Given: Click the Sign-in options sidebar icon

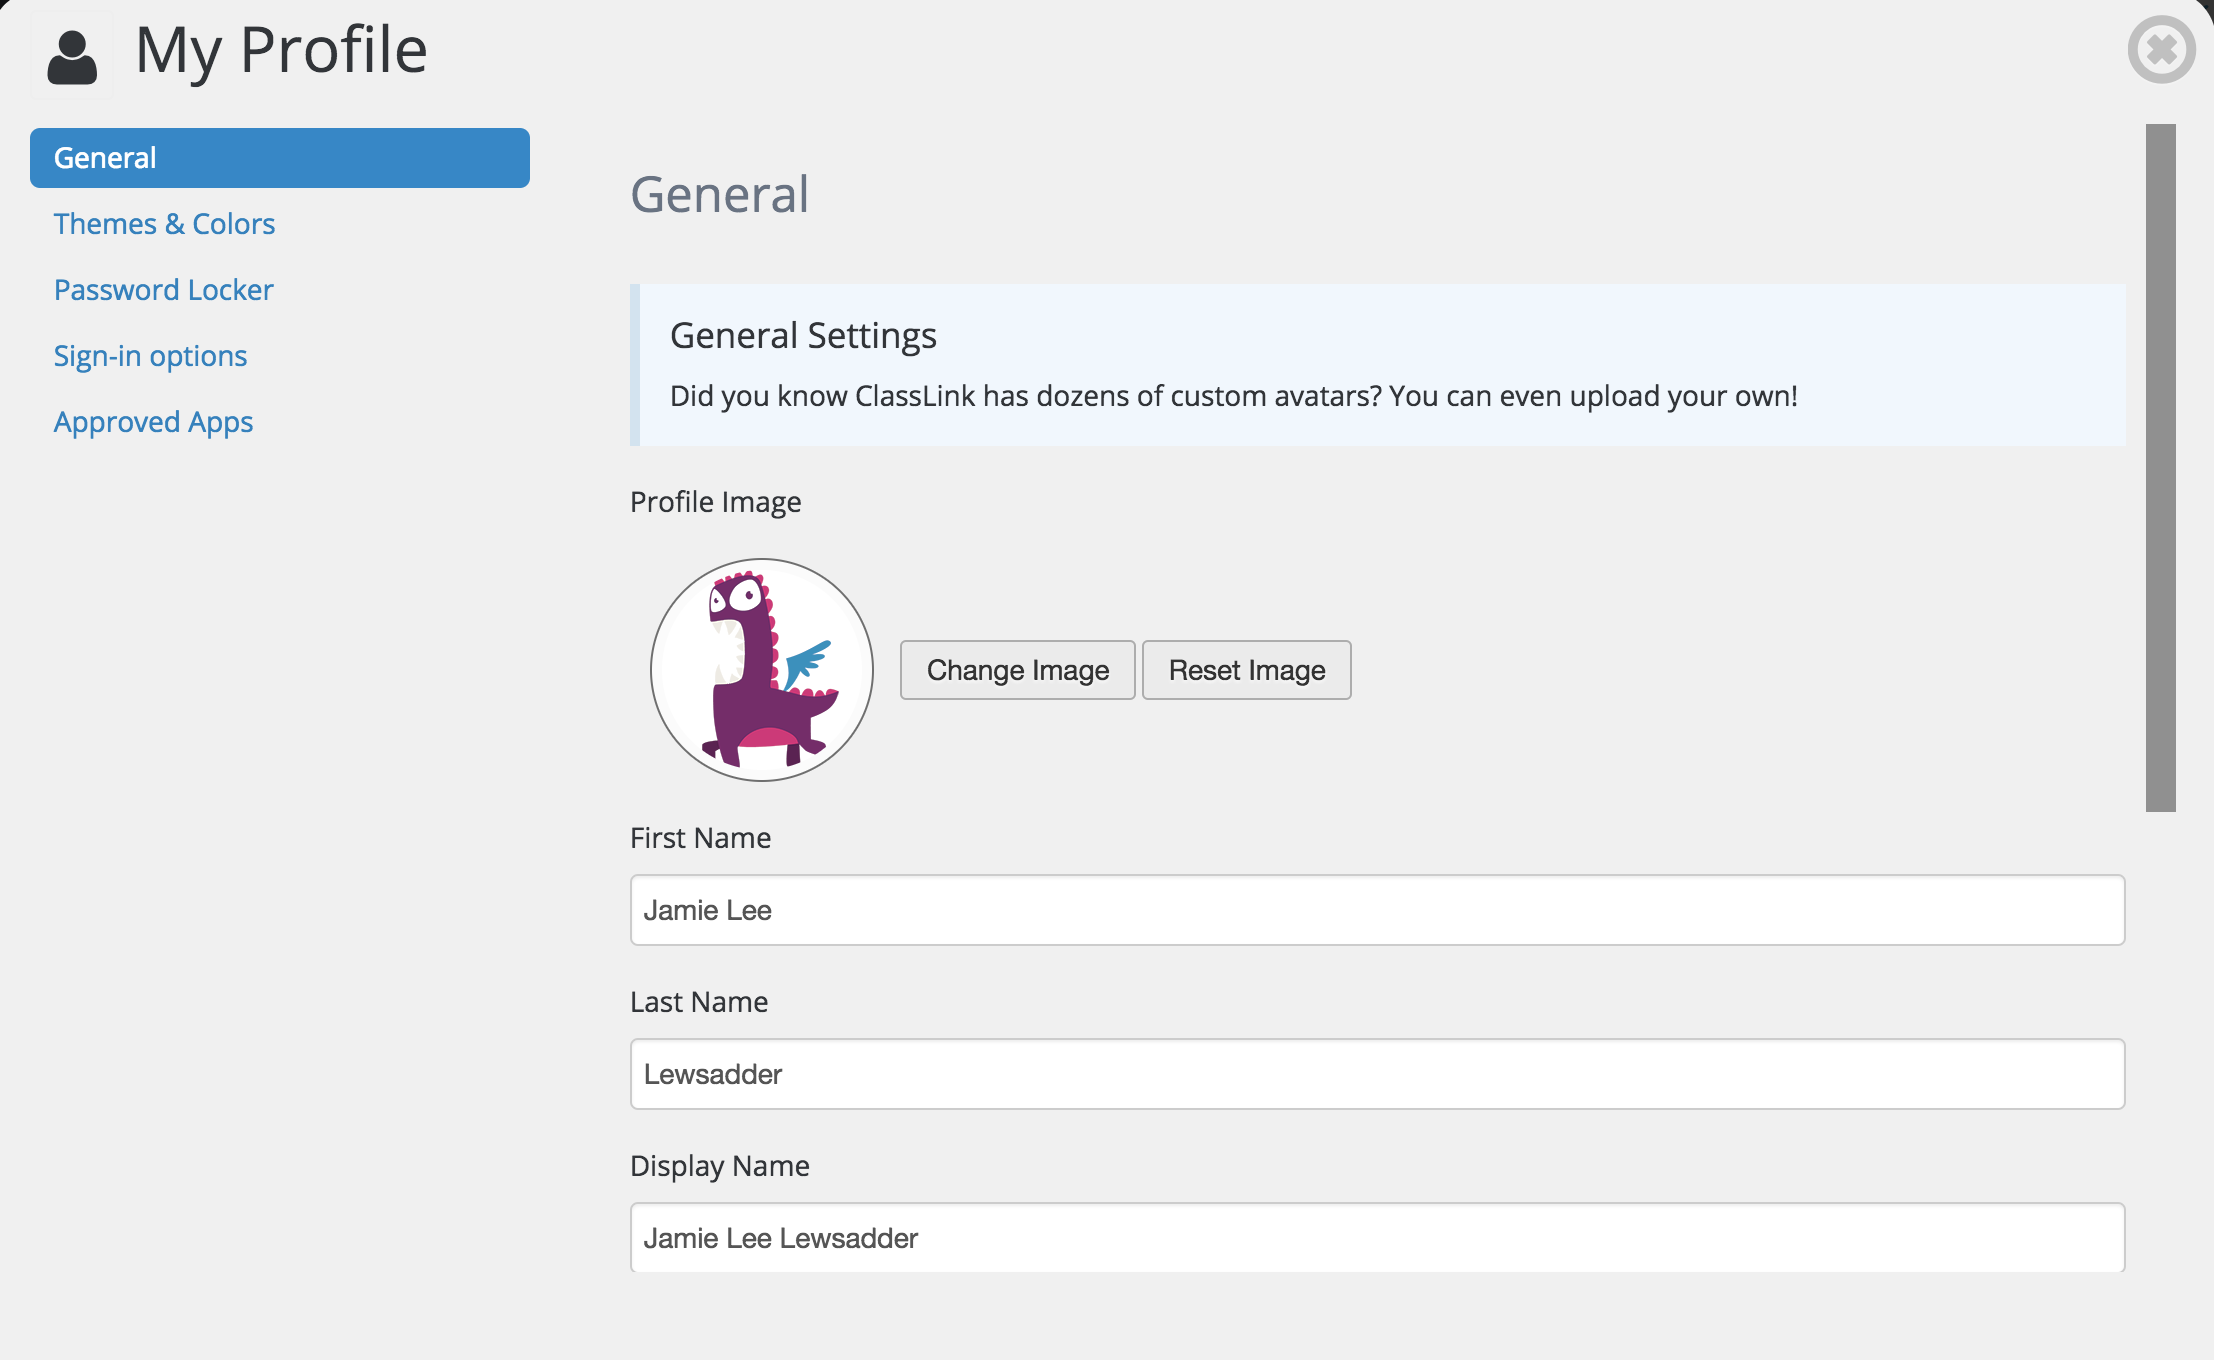Looking at the screenshot, I should 150,354.
